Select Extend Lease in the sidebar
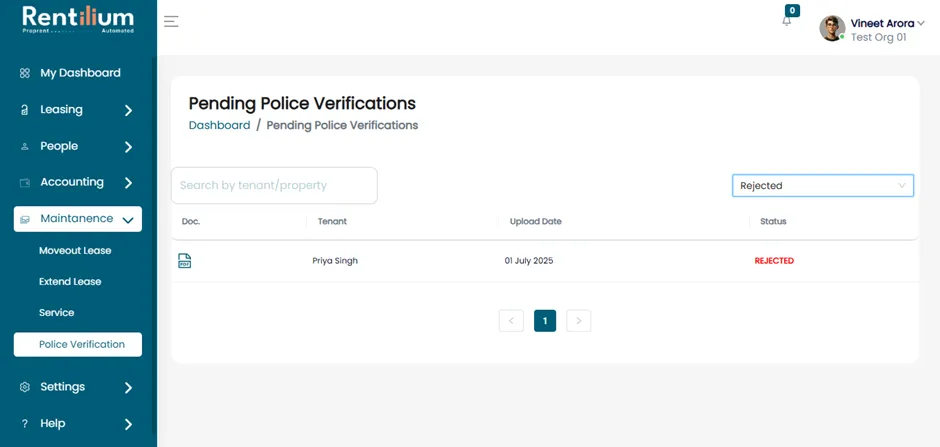Image resolution: width=940 pixels, height=447 pixels. tap(70, 282)
